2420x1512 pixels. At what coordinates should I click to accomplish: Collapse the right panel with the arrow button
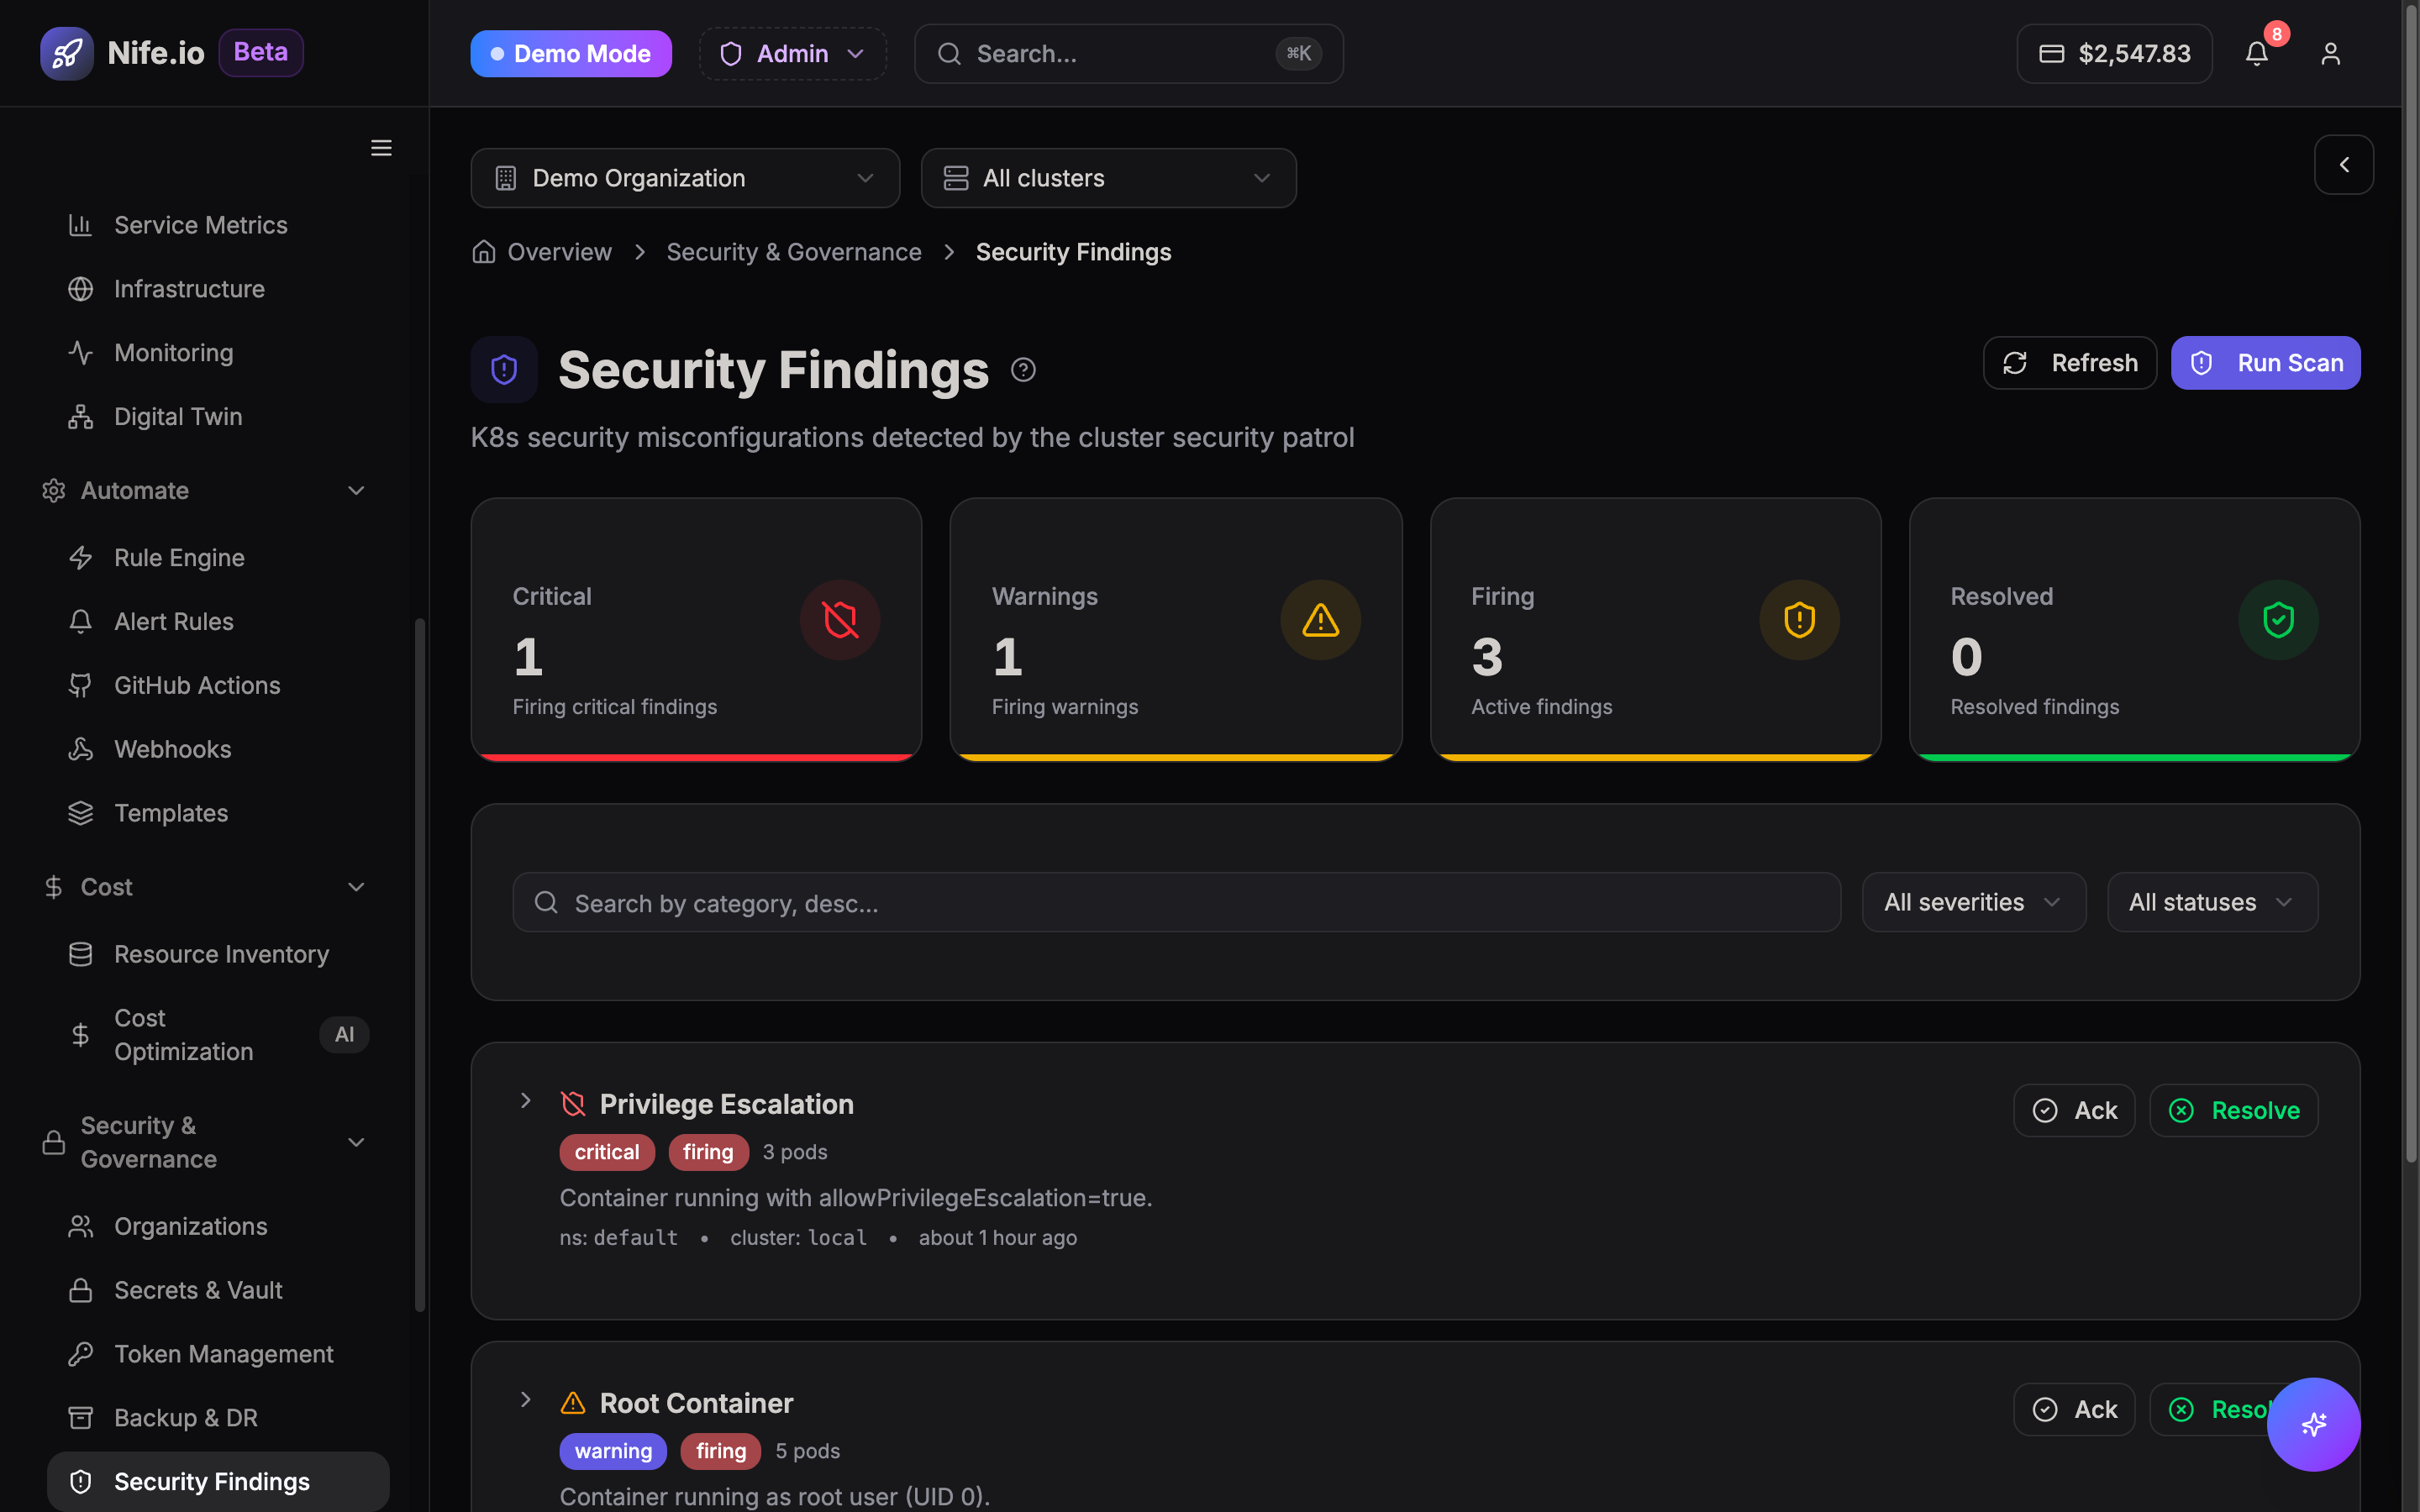tap(2343, 165)
